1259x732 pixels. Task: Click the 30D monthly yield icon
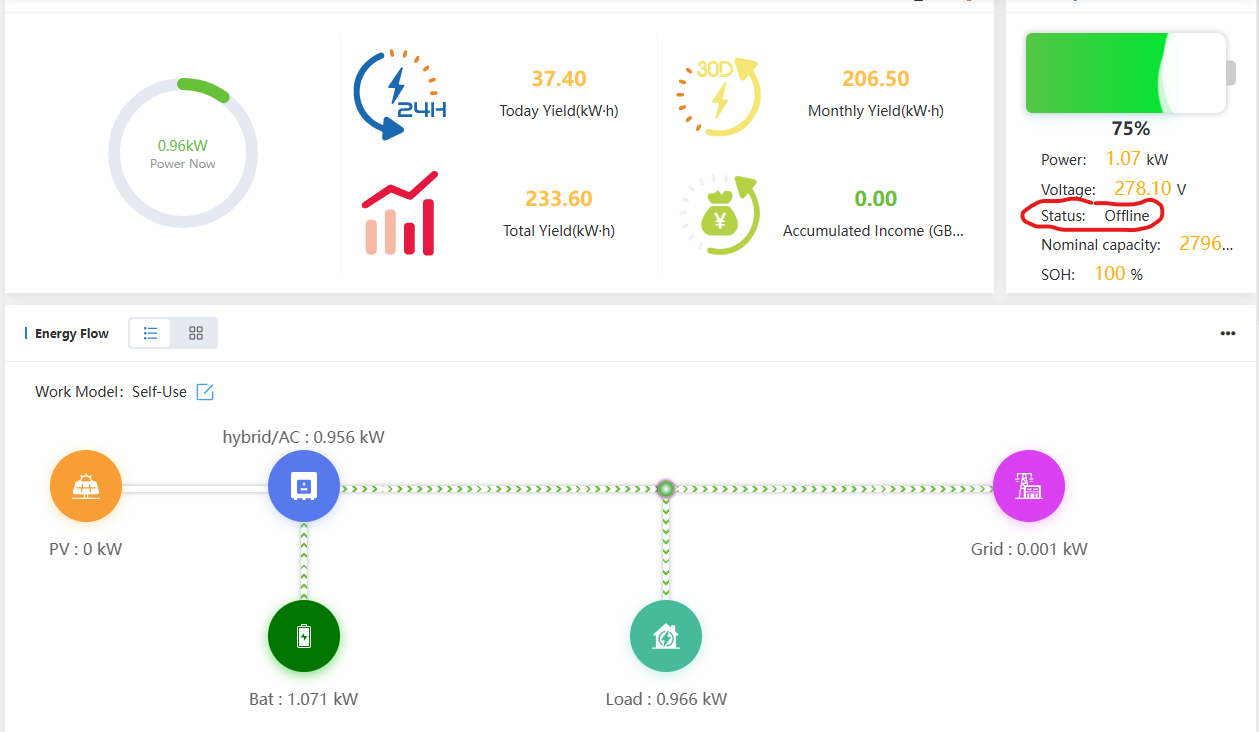[719, 97]
